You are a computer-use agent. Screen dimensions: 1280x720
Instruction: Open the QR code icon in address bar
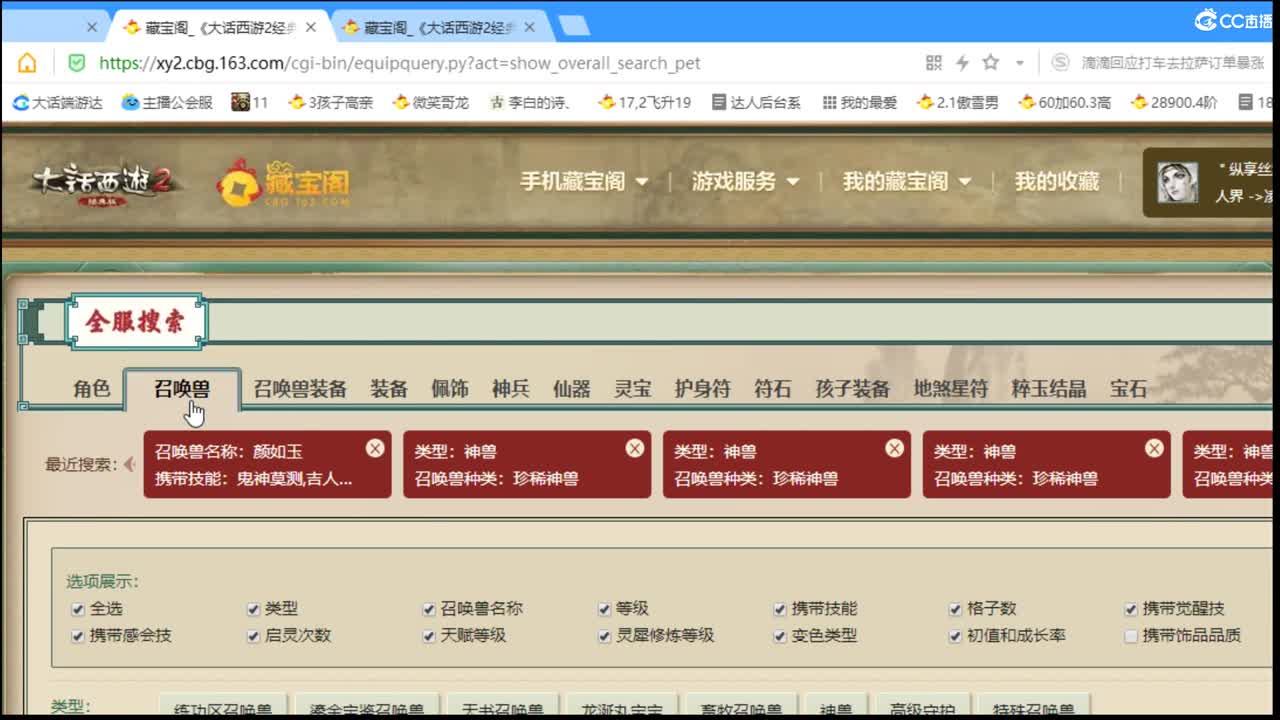click(934, 63)
